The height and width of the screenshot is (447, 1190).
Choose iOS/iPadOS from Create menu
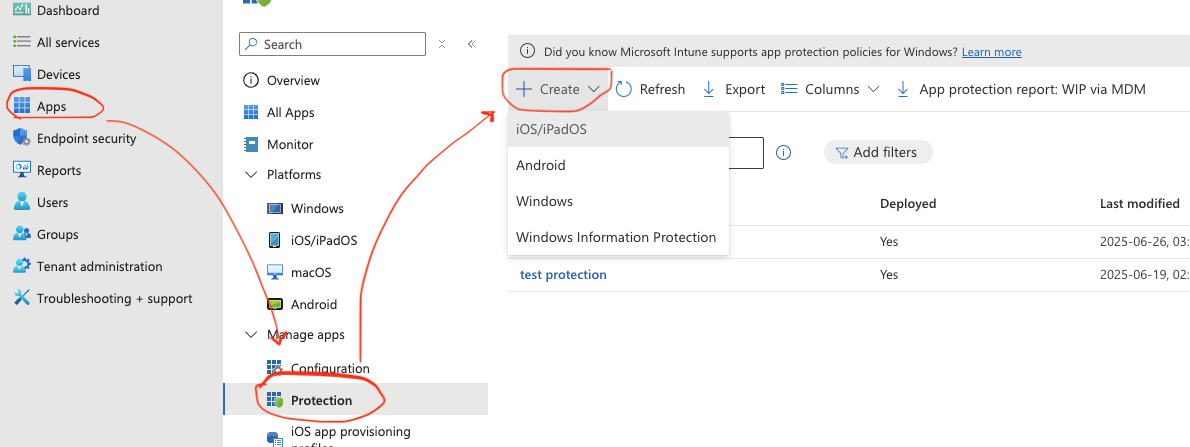click(x=619, y=129)
